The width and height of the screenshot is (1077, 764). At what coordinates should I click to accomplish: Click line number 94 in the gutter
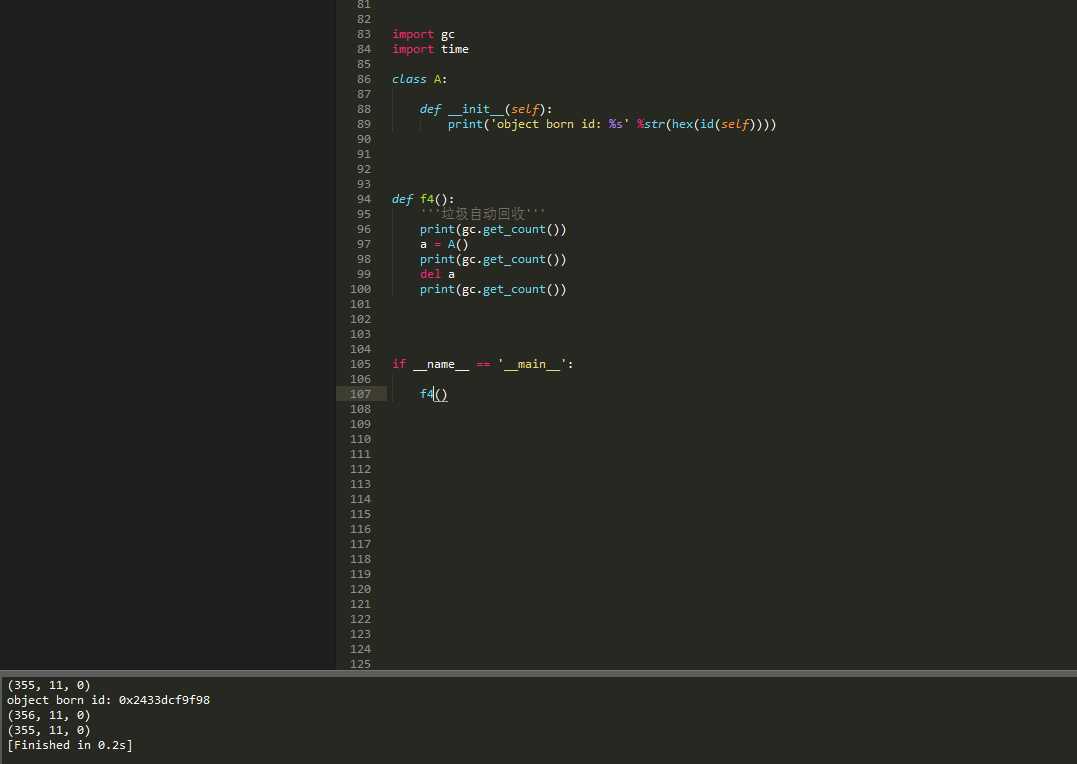coord(363,199)
